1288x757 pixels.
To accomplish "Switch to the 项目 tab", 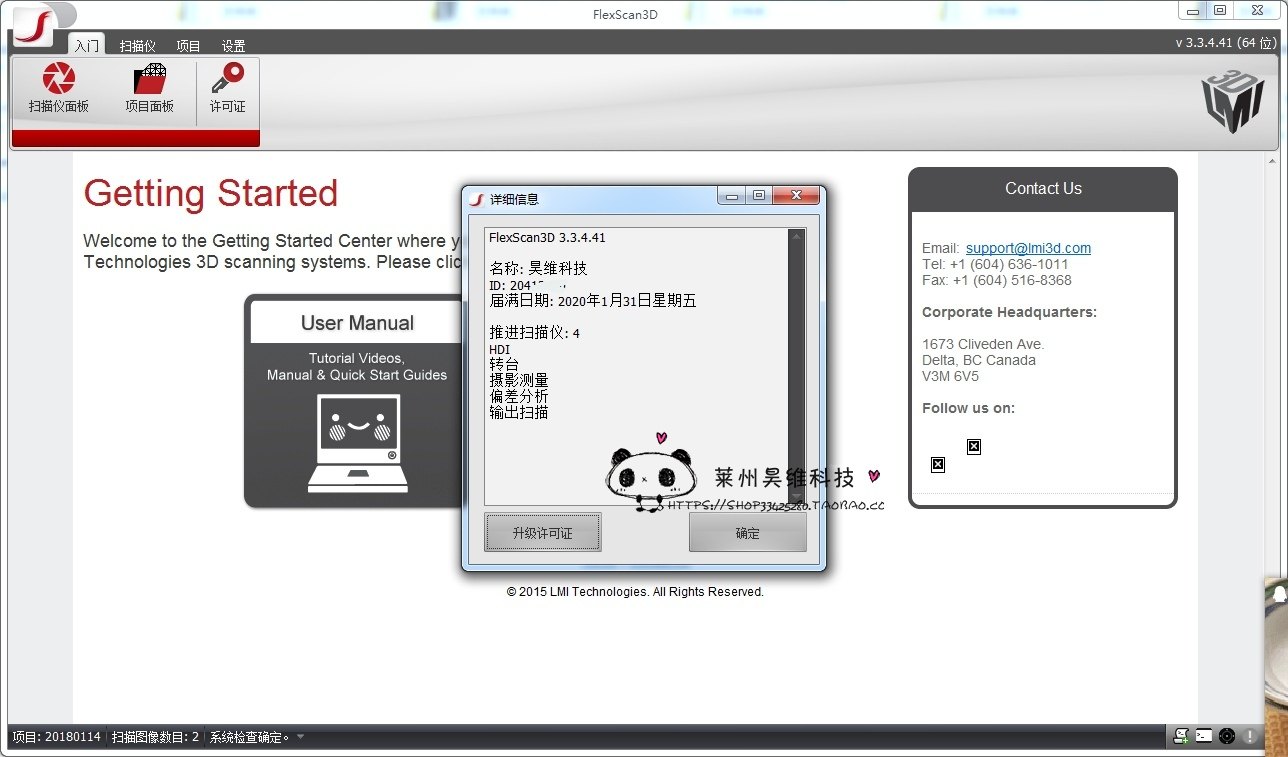I will pos(188,46).
